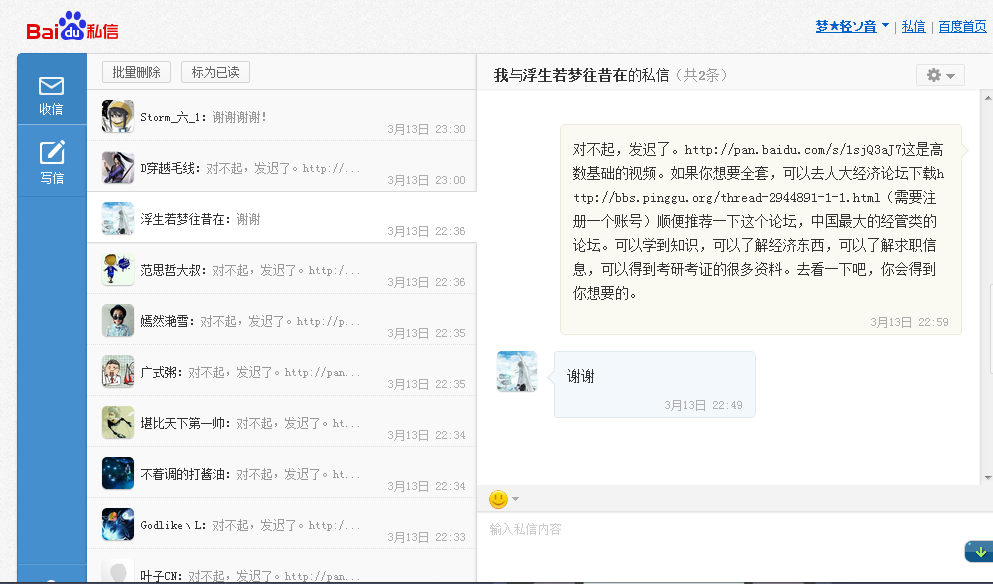
Task: Open the dropdown arrow beside the gear
Action: coord(950,76)
